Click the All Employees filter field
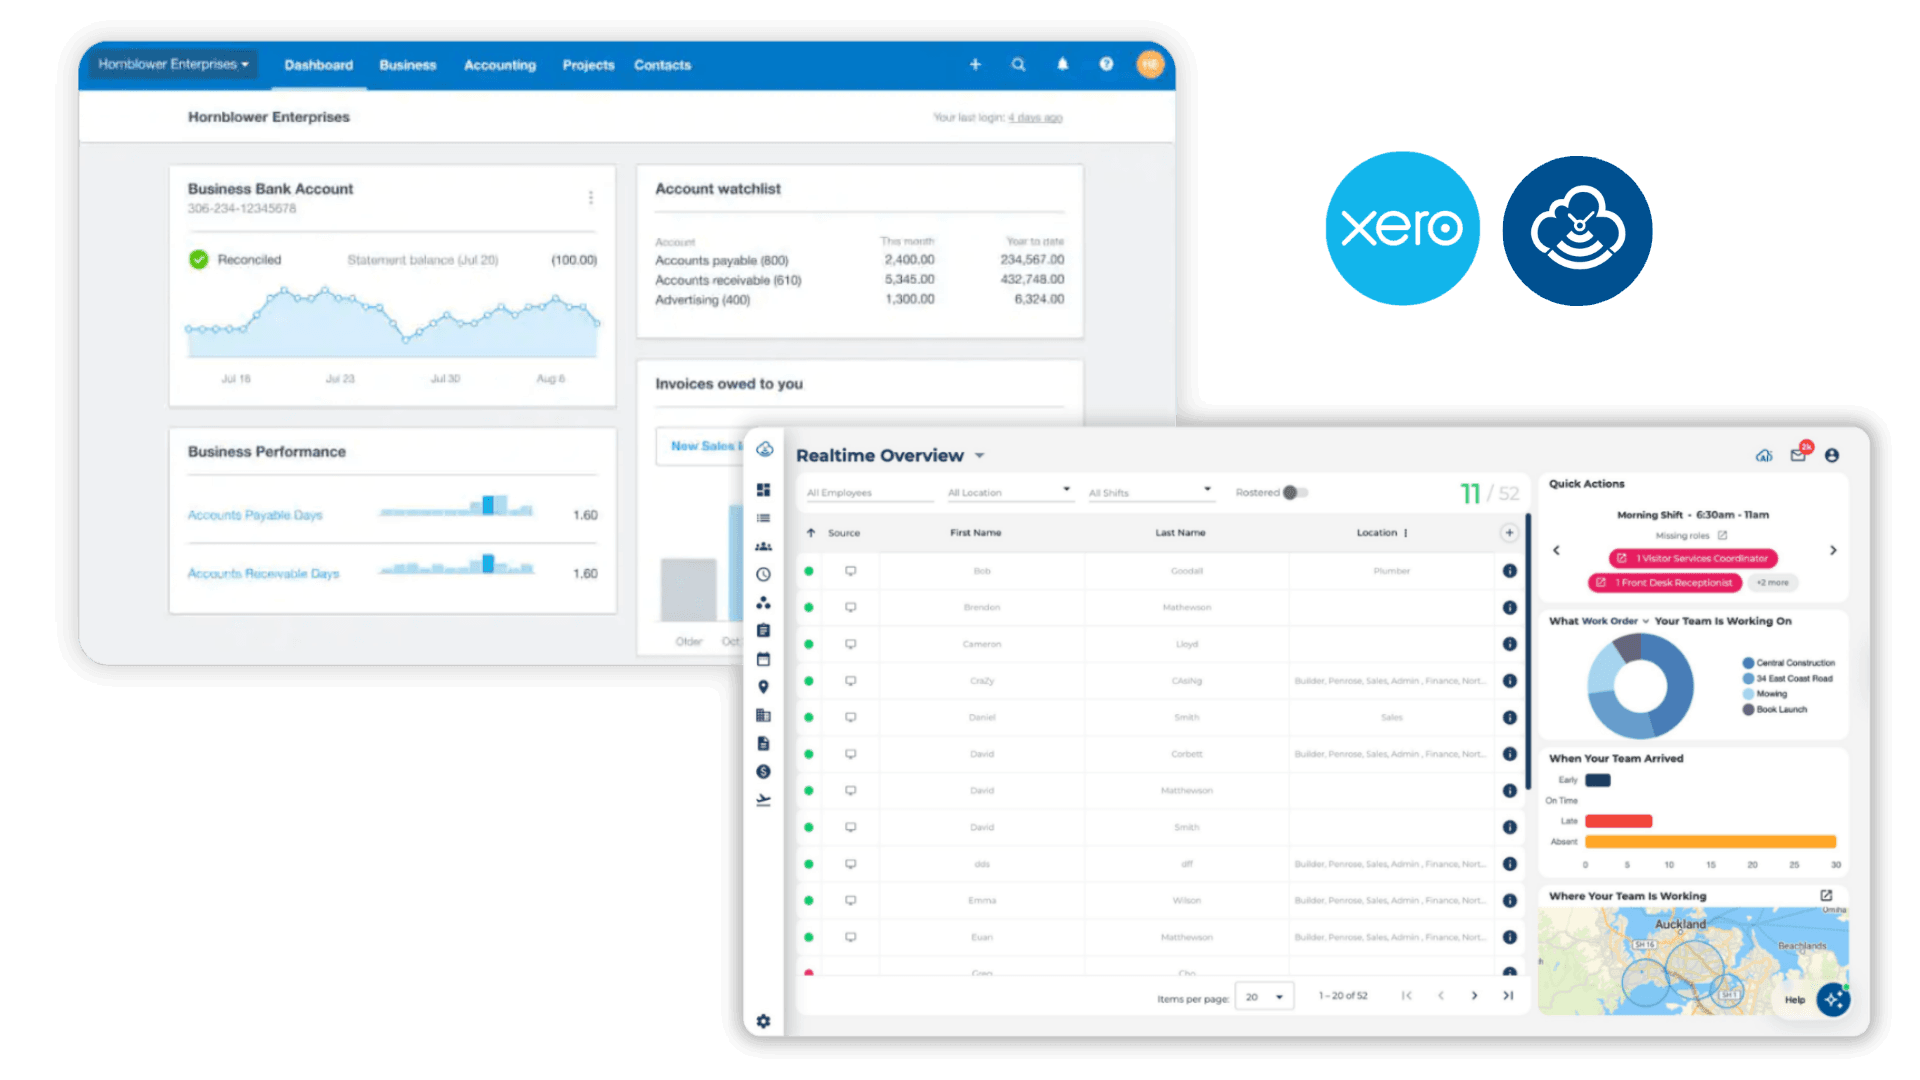The width and height of the screenshot is (1920, 1080). click(869, 493)
